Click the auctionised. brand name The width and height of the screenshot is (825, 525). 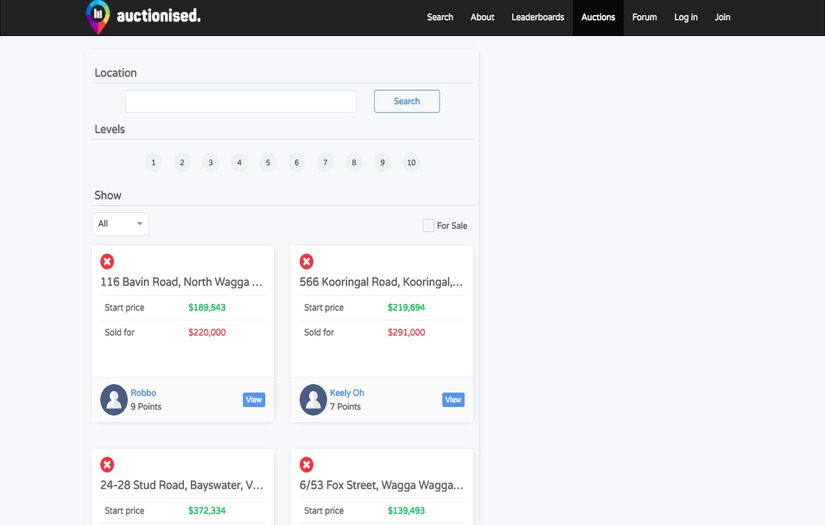tap(158, 16)
